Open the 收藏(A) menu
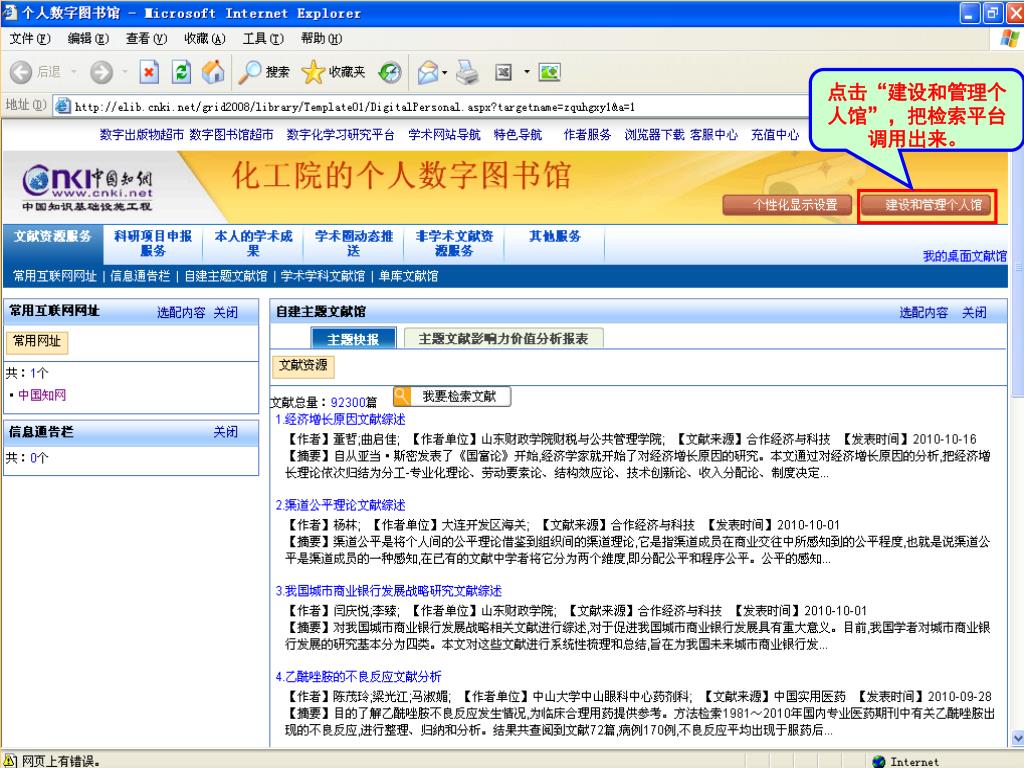The image size is (1024, 768). [204, 39]
